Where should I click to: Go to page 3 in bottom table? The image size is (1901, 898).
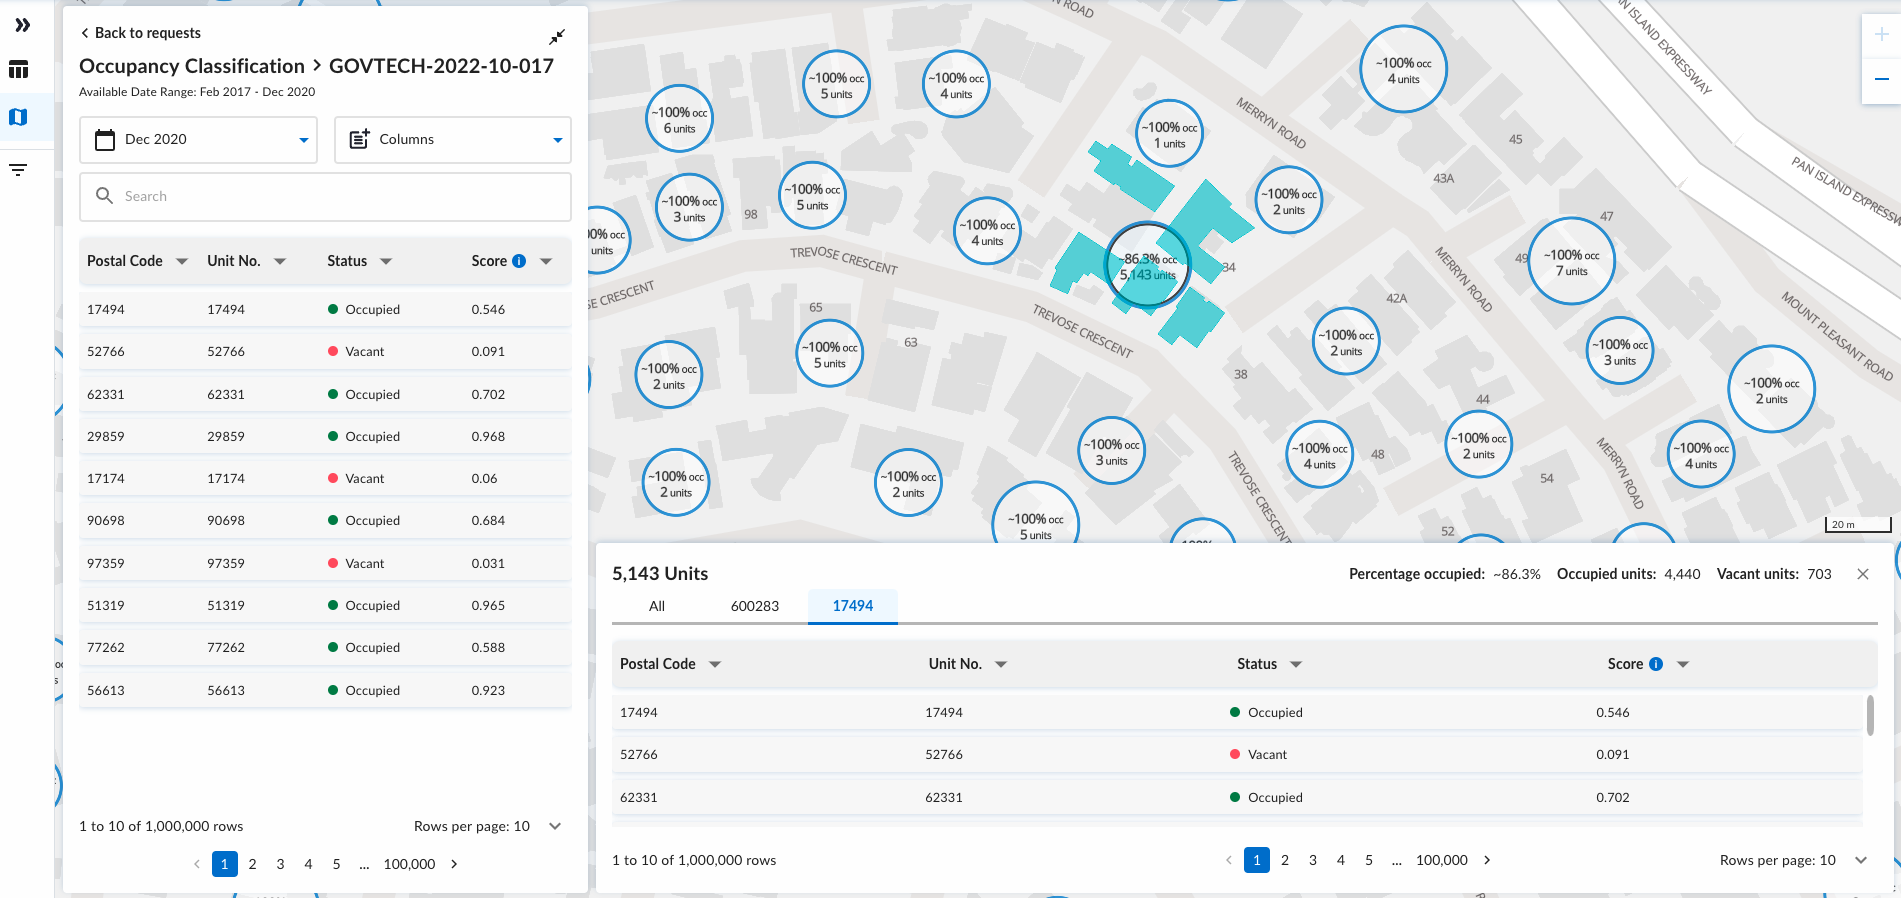(1313, 860)
